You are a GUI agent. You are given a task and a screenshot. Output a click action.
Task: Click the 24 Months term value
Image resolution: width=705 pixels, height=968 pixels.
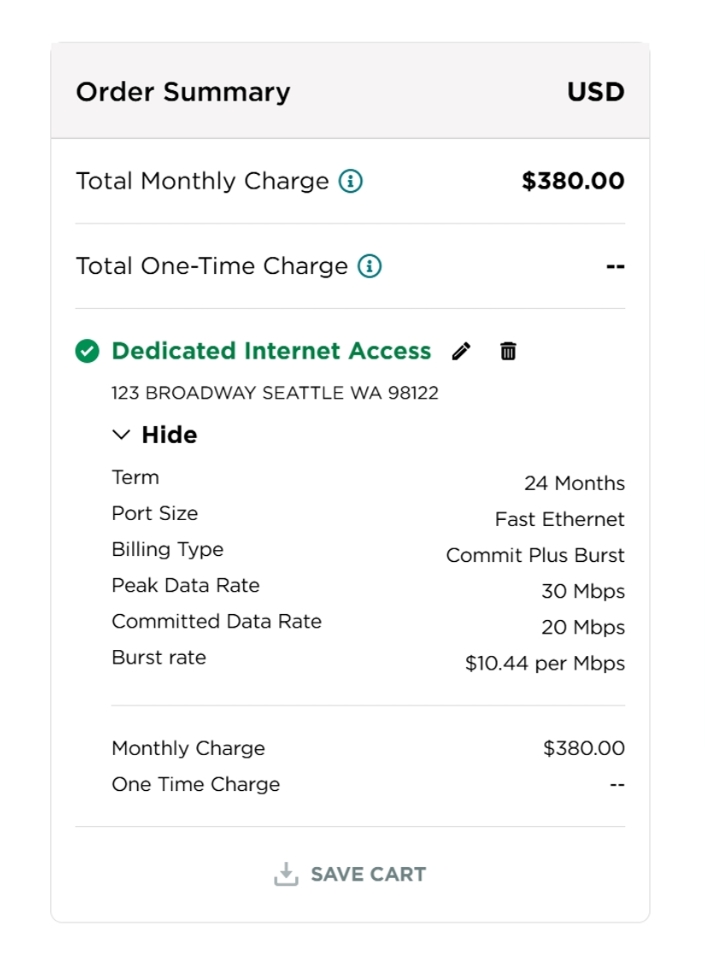point(574,484)
